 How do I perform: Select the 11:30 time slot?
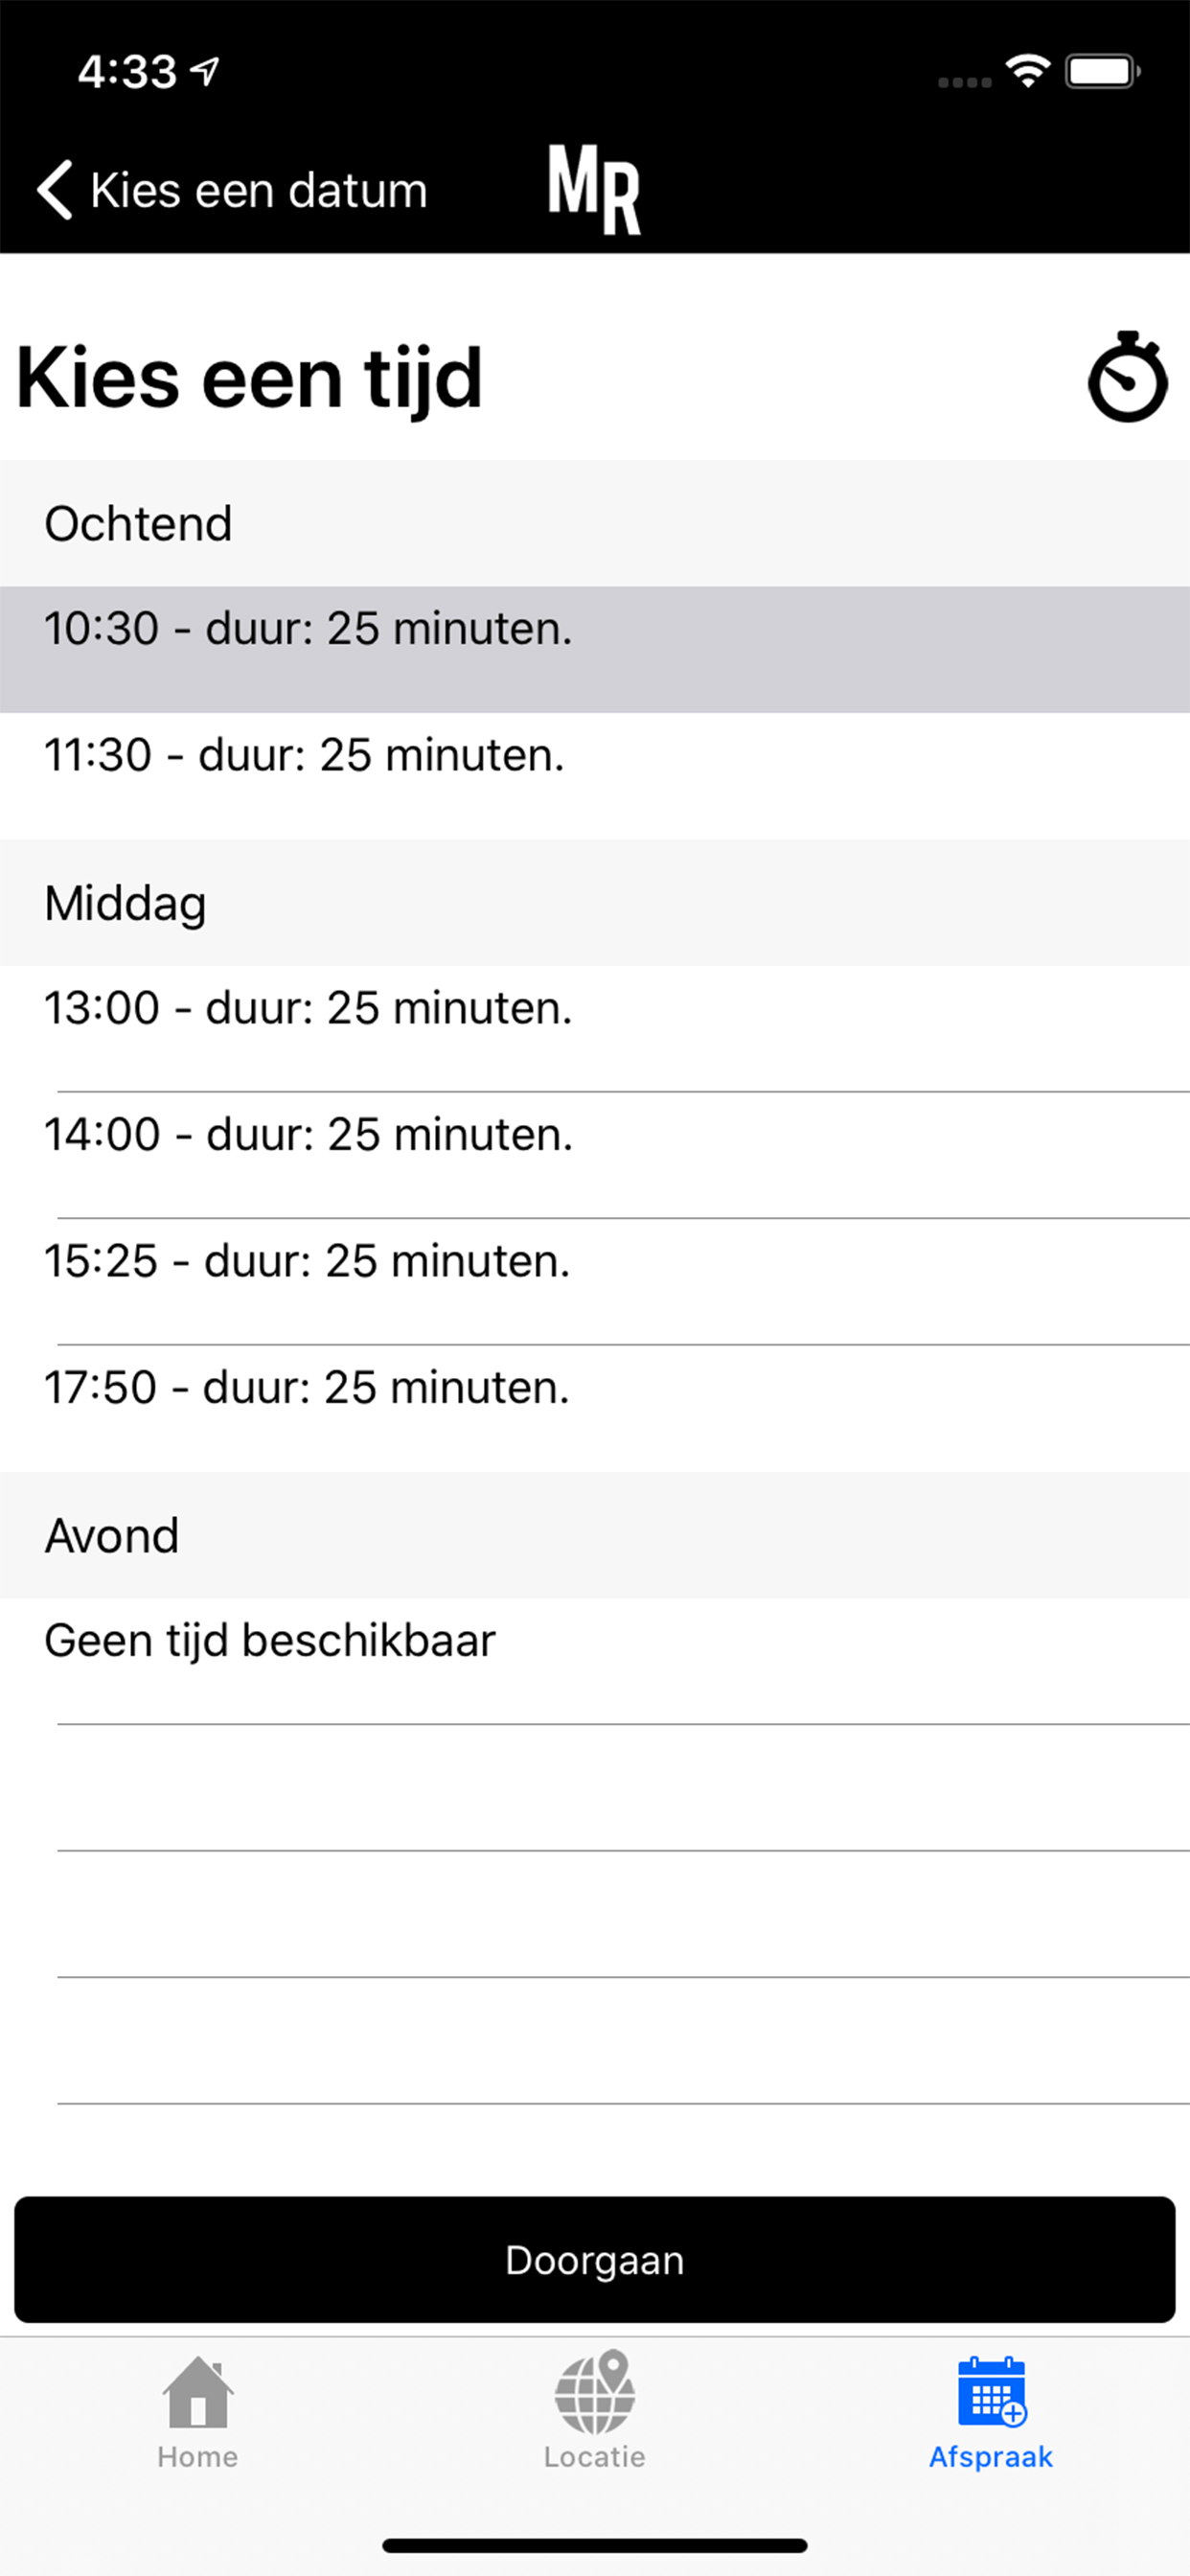[x=595, y=776]
